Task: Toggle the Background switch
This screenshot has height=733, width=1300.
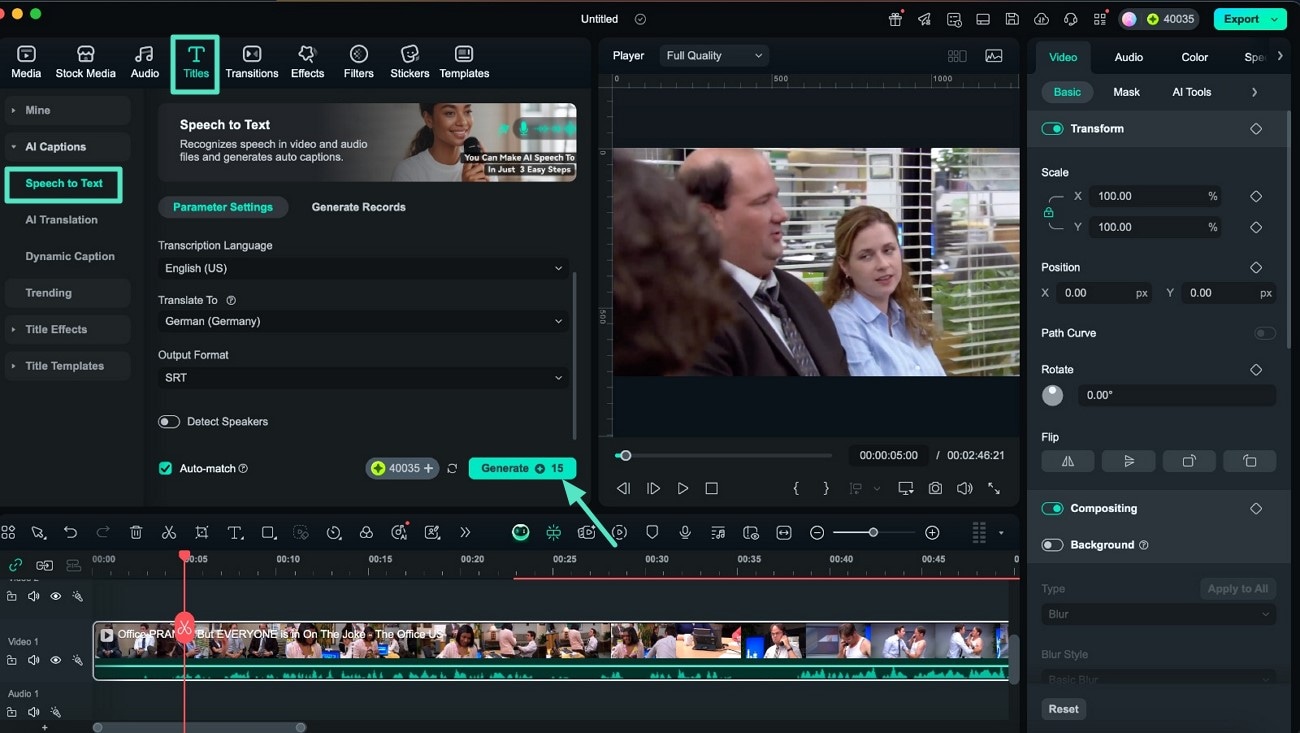Action: point(1052,545)
